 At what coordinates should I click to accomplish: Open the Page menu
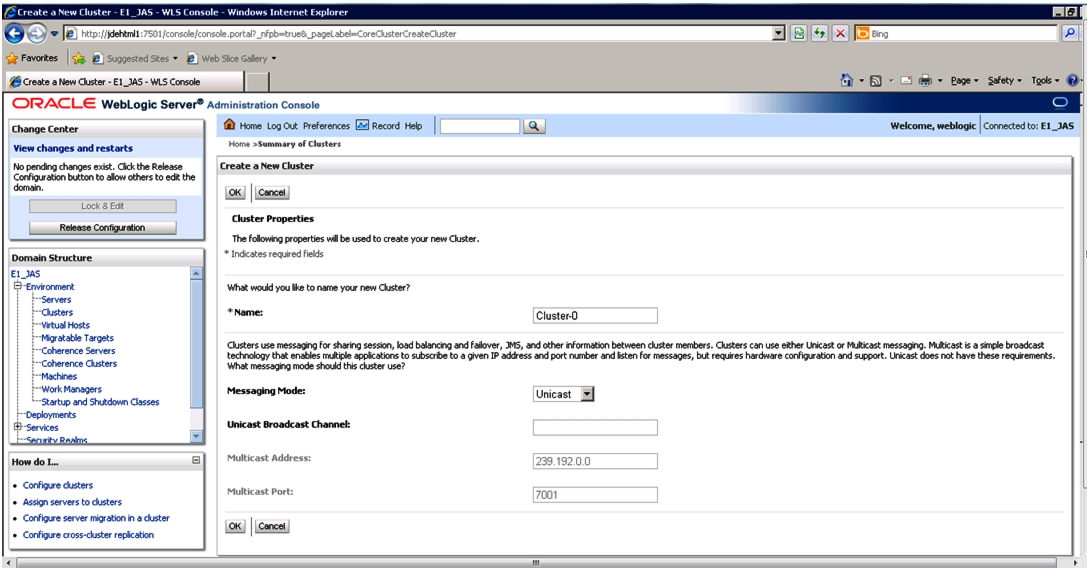[964, 80]
